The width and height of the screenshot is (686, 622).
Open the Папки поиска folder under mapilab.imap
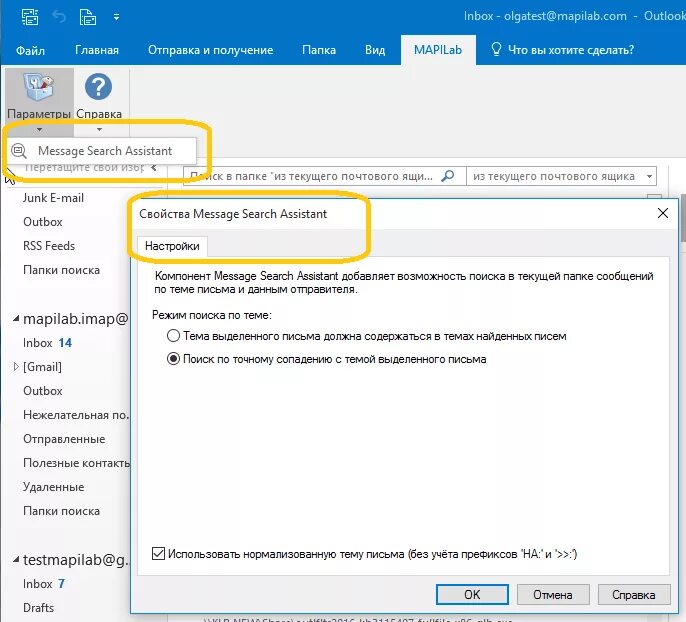click(x=61, y=511)
